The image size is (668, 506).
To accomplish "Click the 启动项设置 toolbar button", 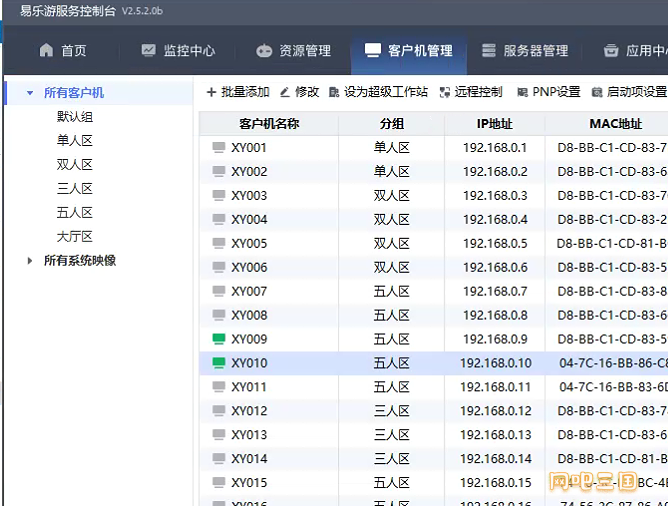I will pos(629,92).
